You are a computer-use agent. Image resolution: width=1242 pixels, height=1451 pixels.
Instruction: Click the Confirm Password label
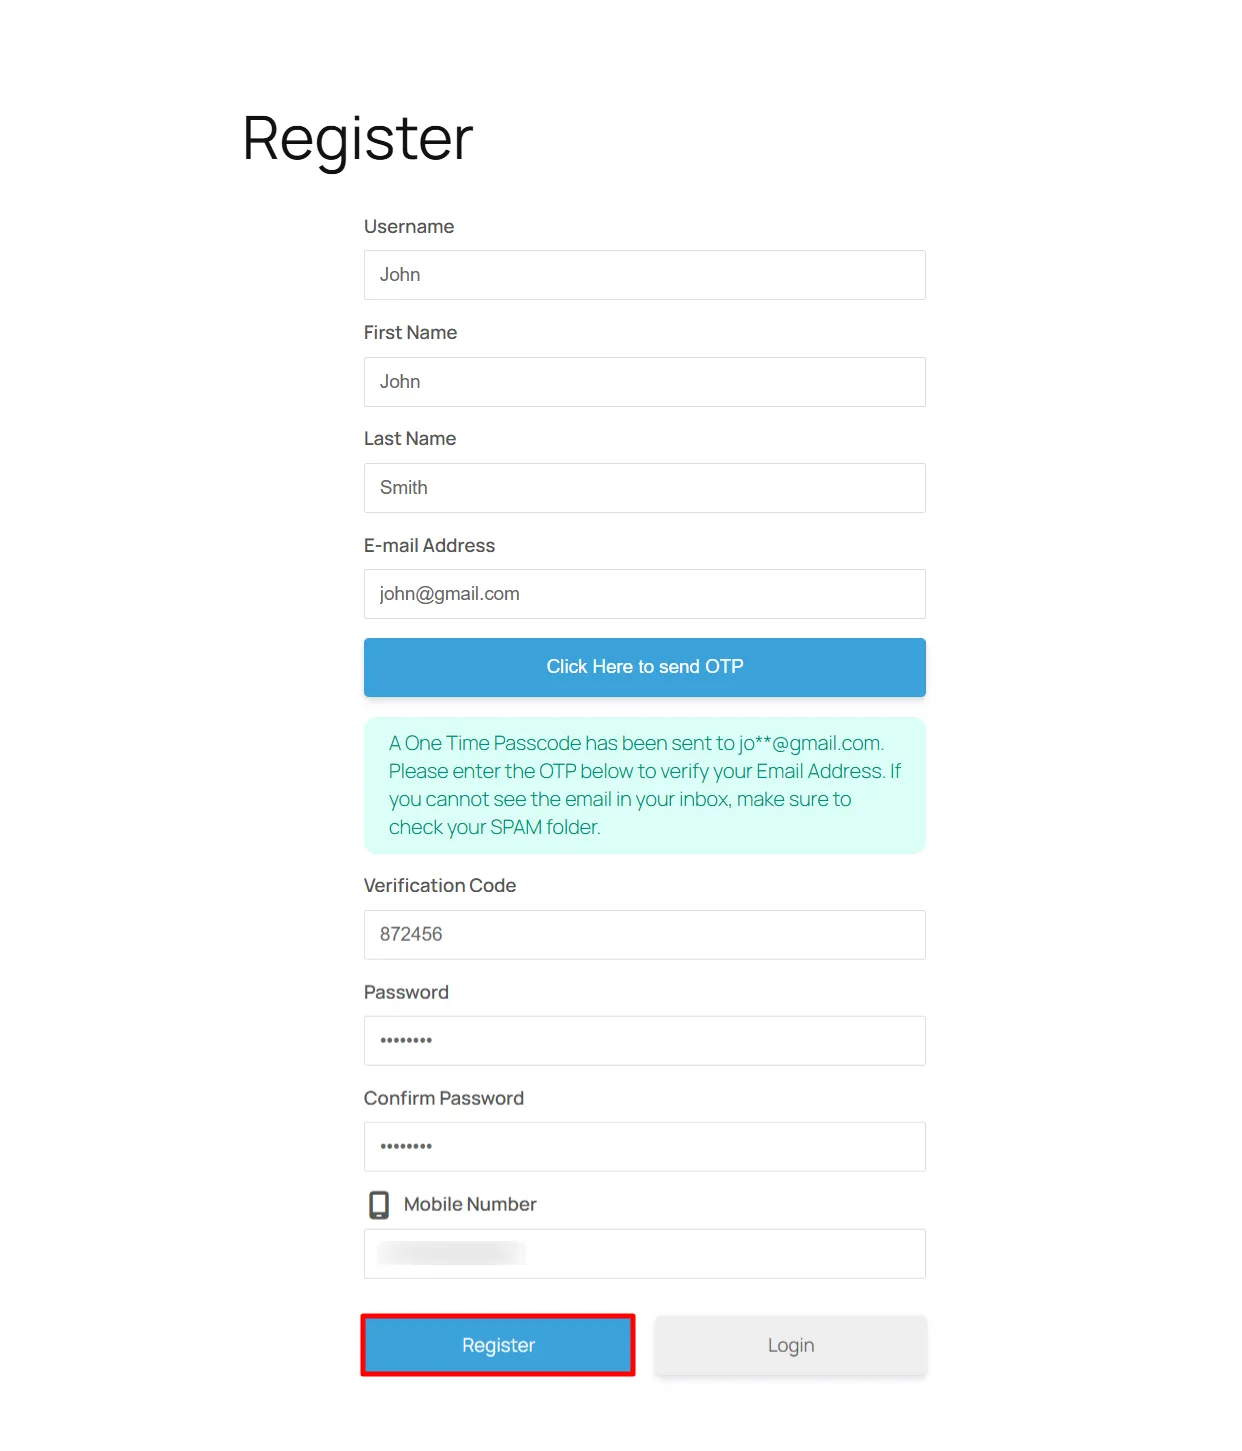tap(444, 1097)
